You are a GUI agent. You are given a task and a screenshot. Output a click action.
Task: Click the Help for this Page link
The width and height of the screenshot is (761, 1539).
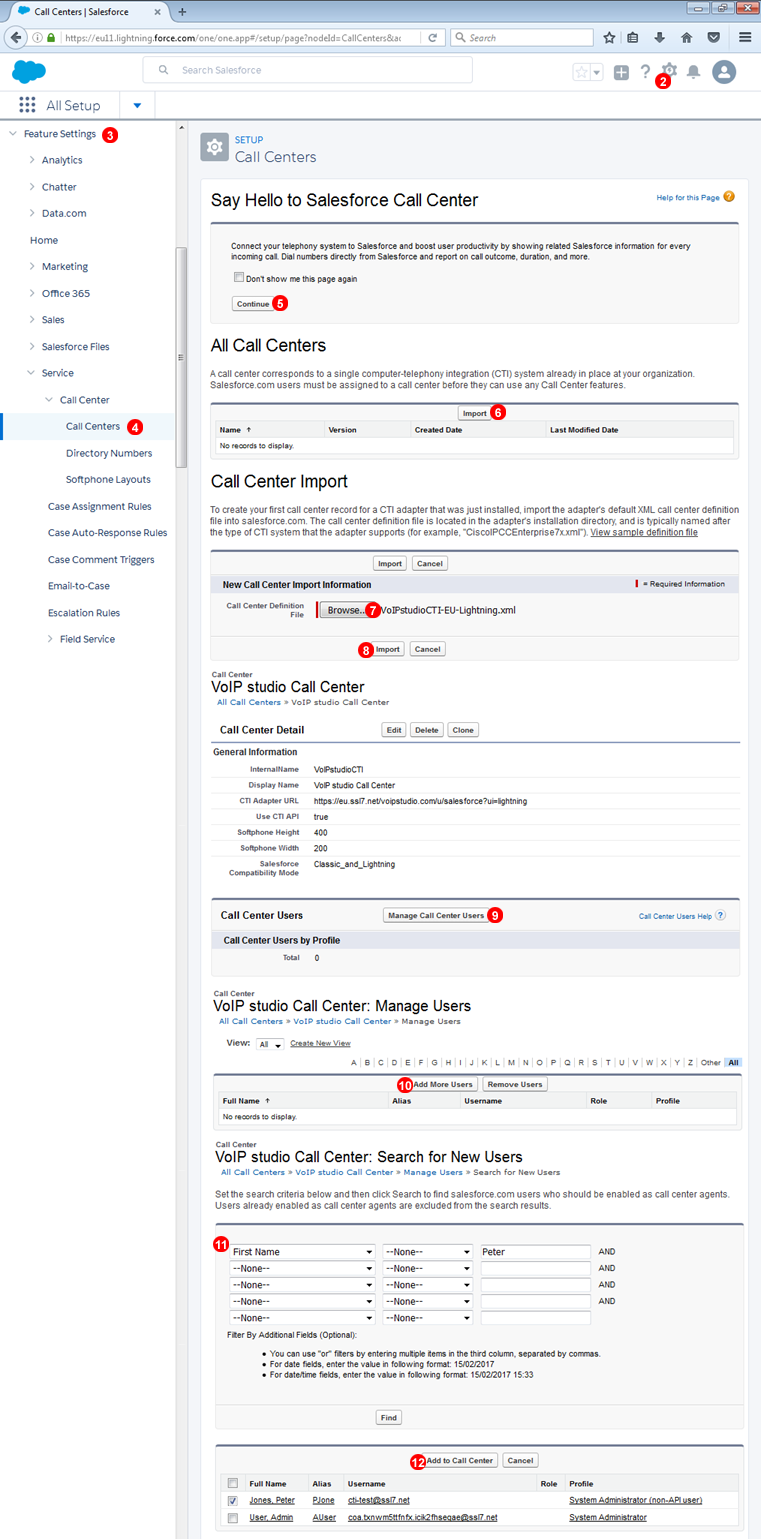coord(687,198)
